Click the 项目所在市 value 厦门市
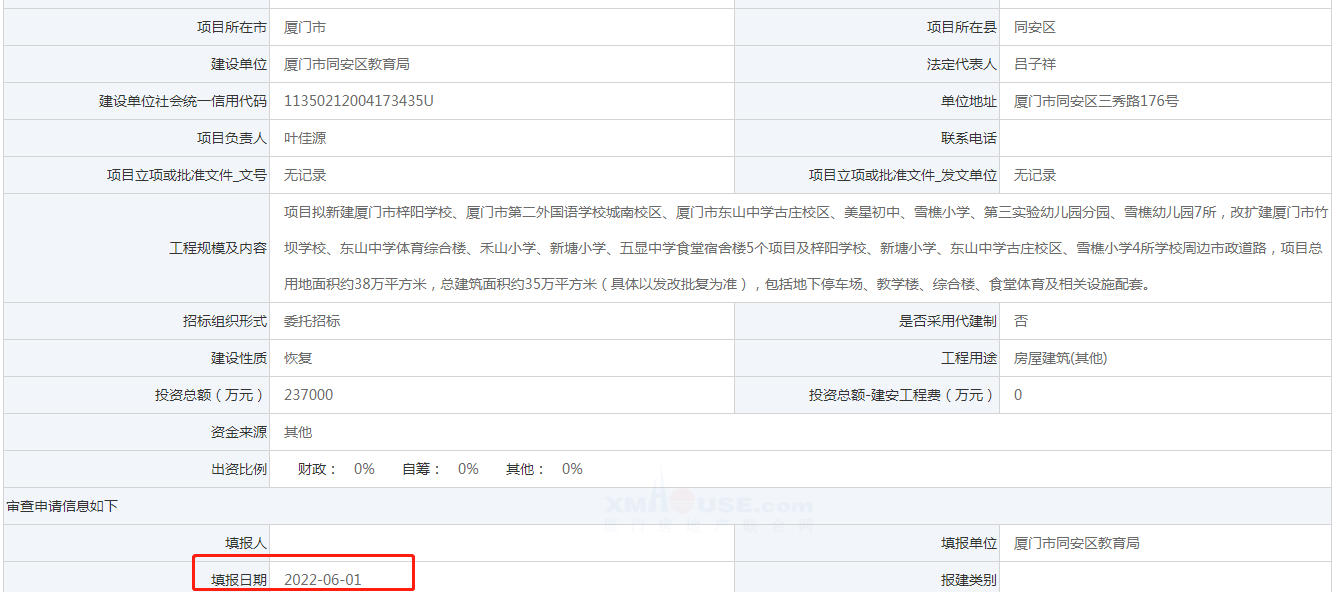Screen dimensions: 1336x592 (305, 27)
